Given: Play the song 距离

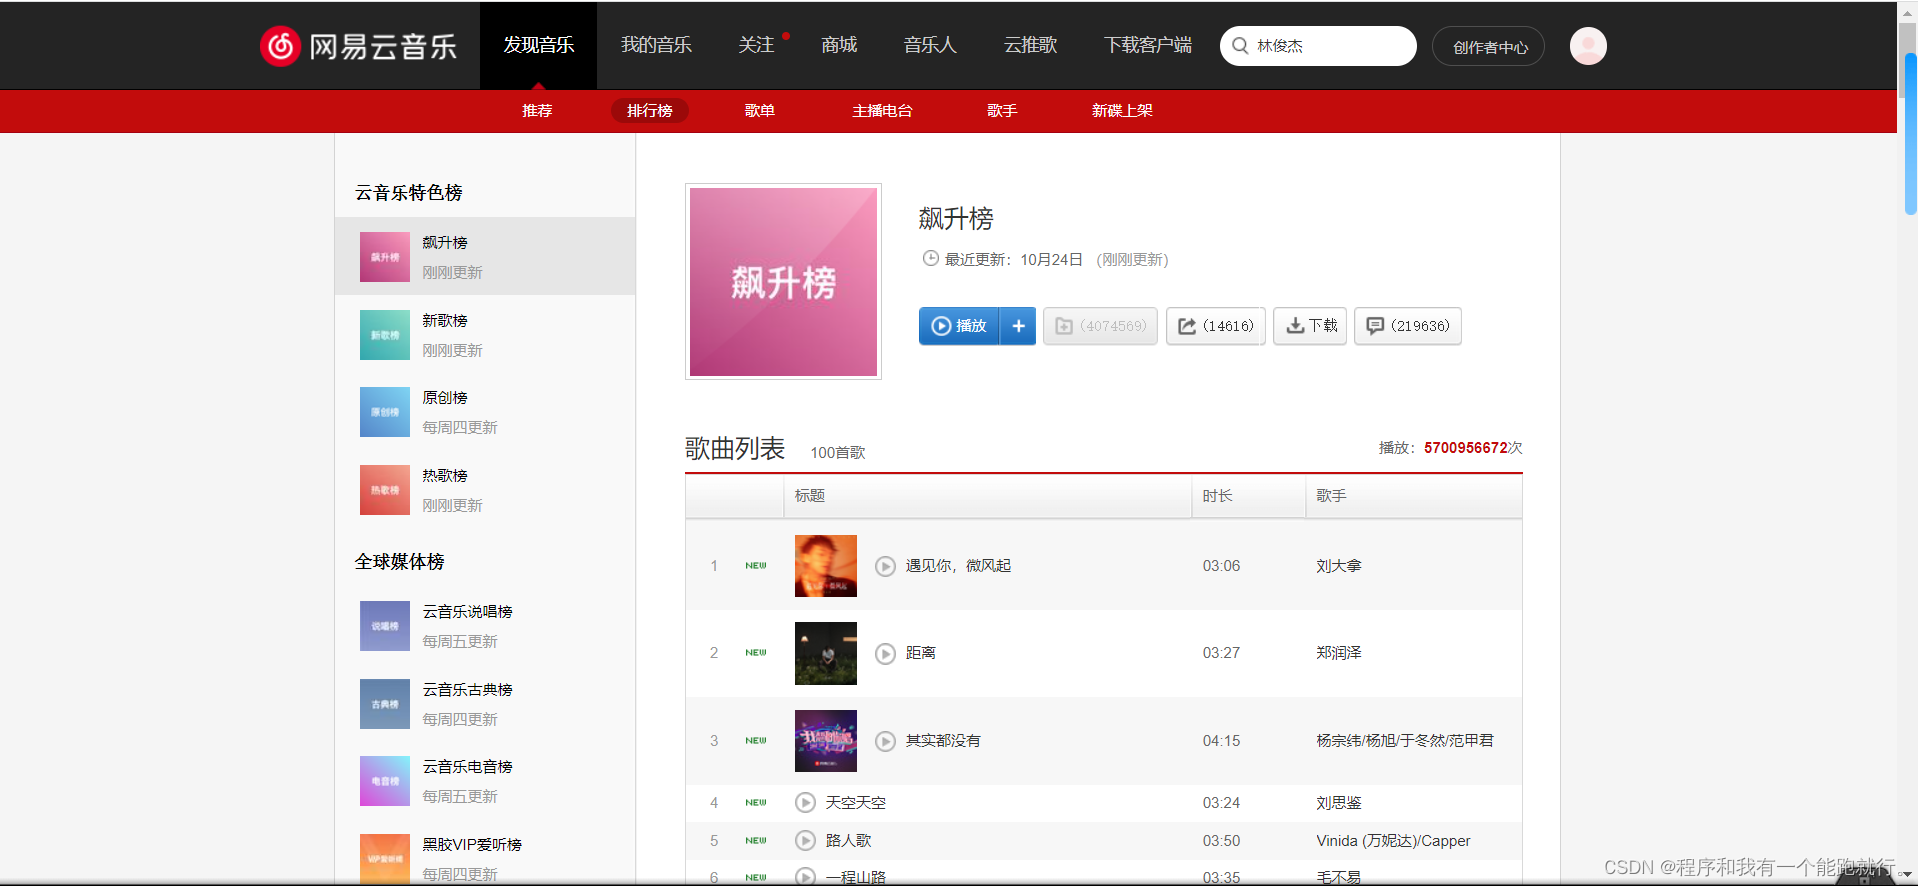Looking at the screenshot, I should tap(885, 653).
